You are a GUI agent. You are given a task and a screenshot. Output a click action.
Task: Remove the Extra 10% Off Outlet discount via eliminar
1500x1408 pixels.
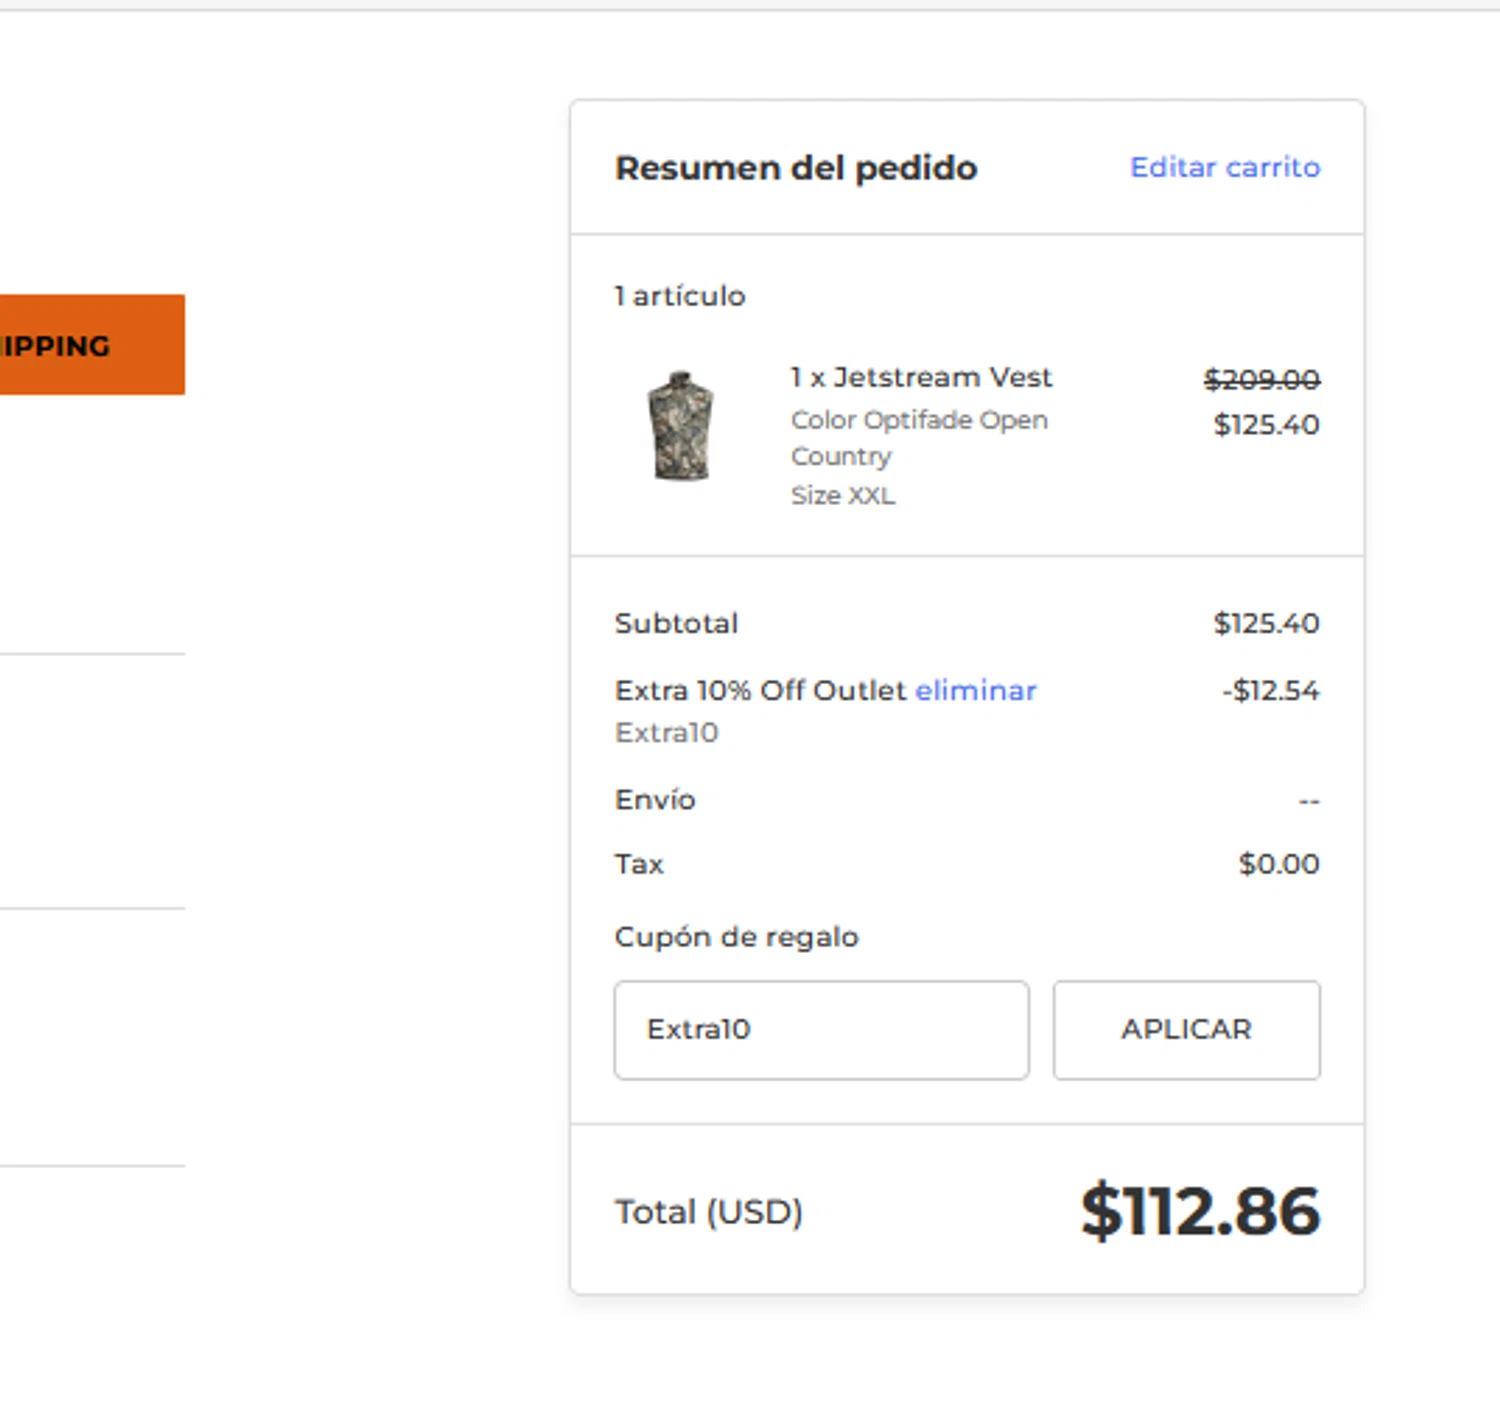pyautogui.click(x=975, y=690)
